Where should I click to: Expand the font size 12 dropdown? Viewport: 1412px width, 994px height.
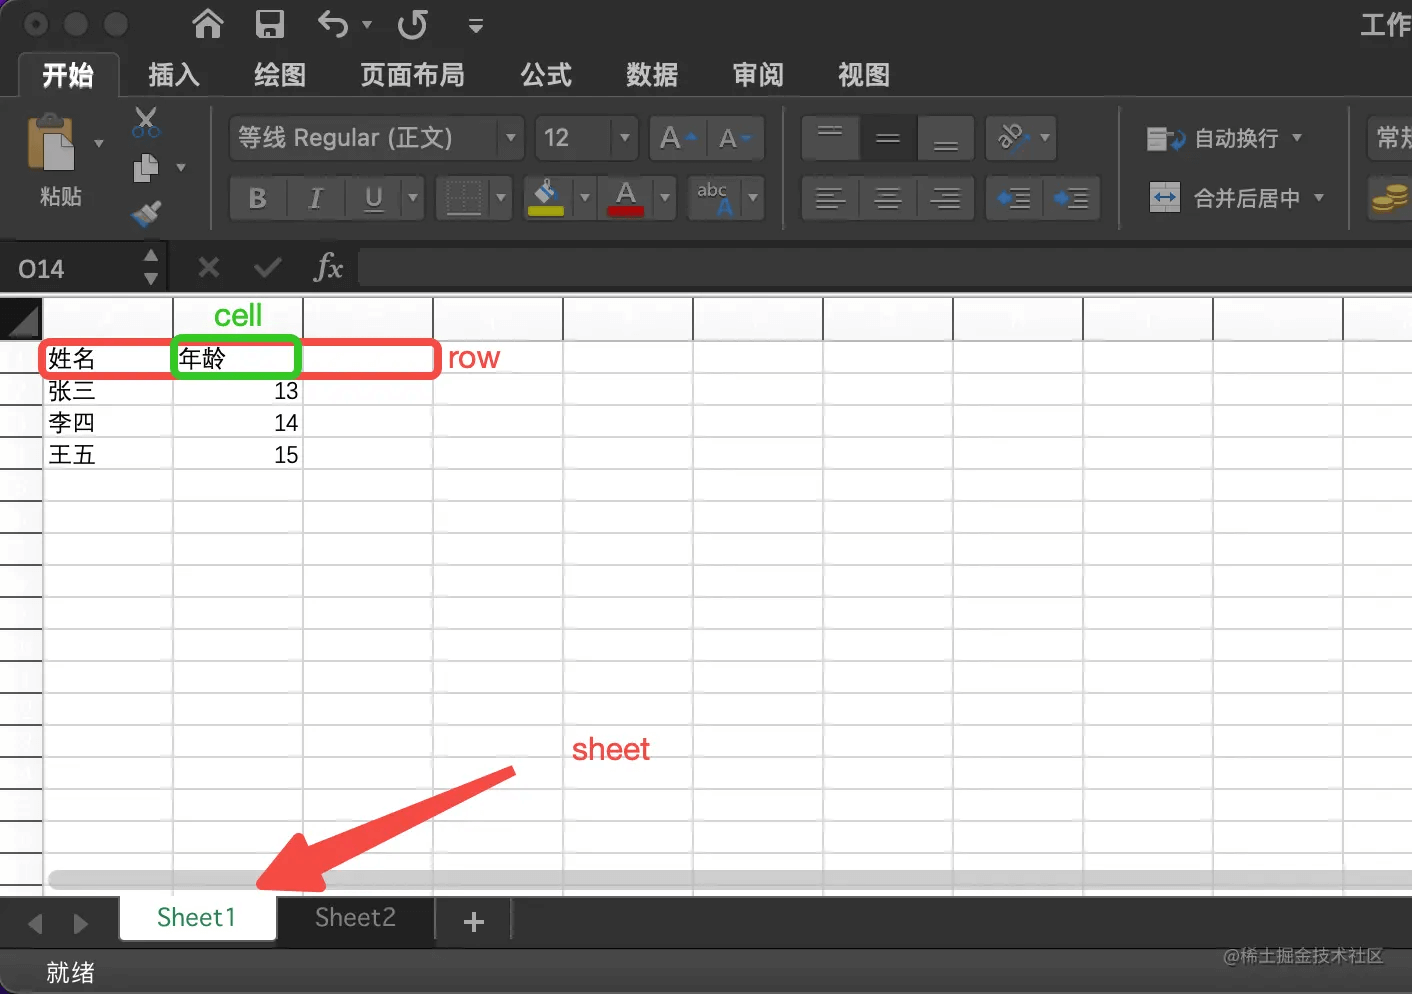[624, 138]
